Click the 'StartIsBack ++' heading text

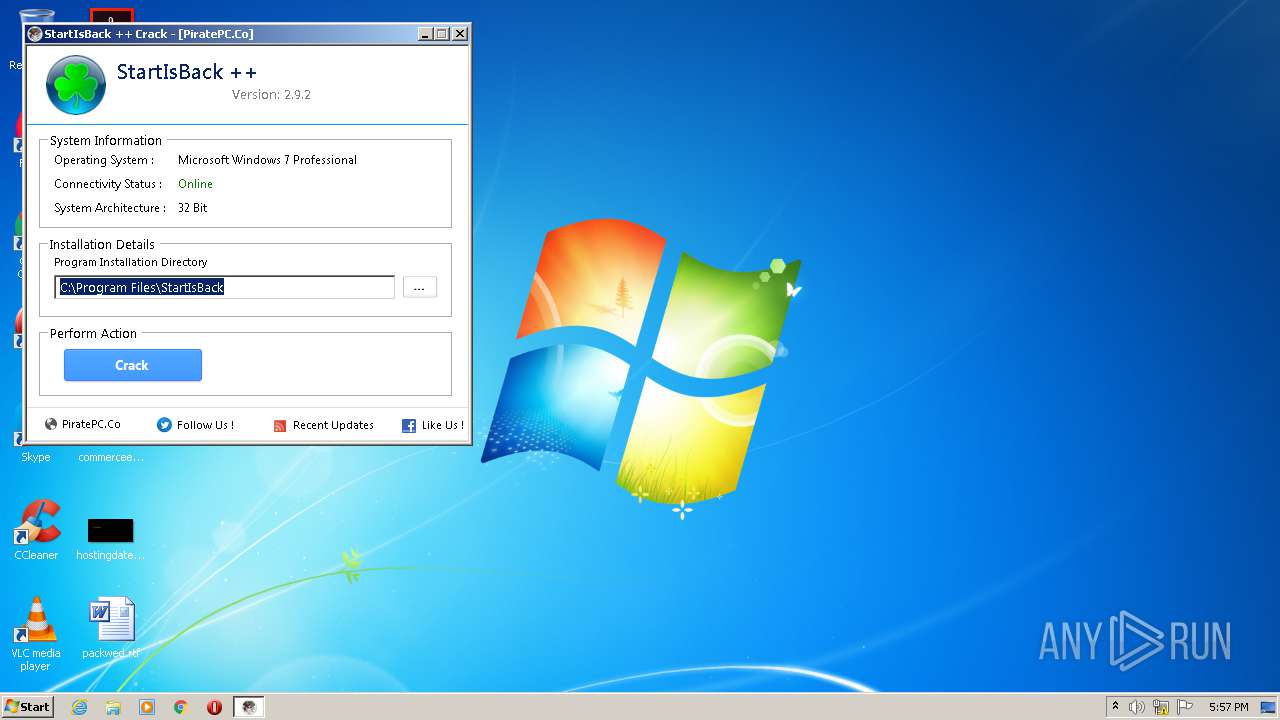(x=187, y=72)
